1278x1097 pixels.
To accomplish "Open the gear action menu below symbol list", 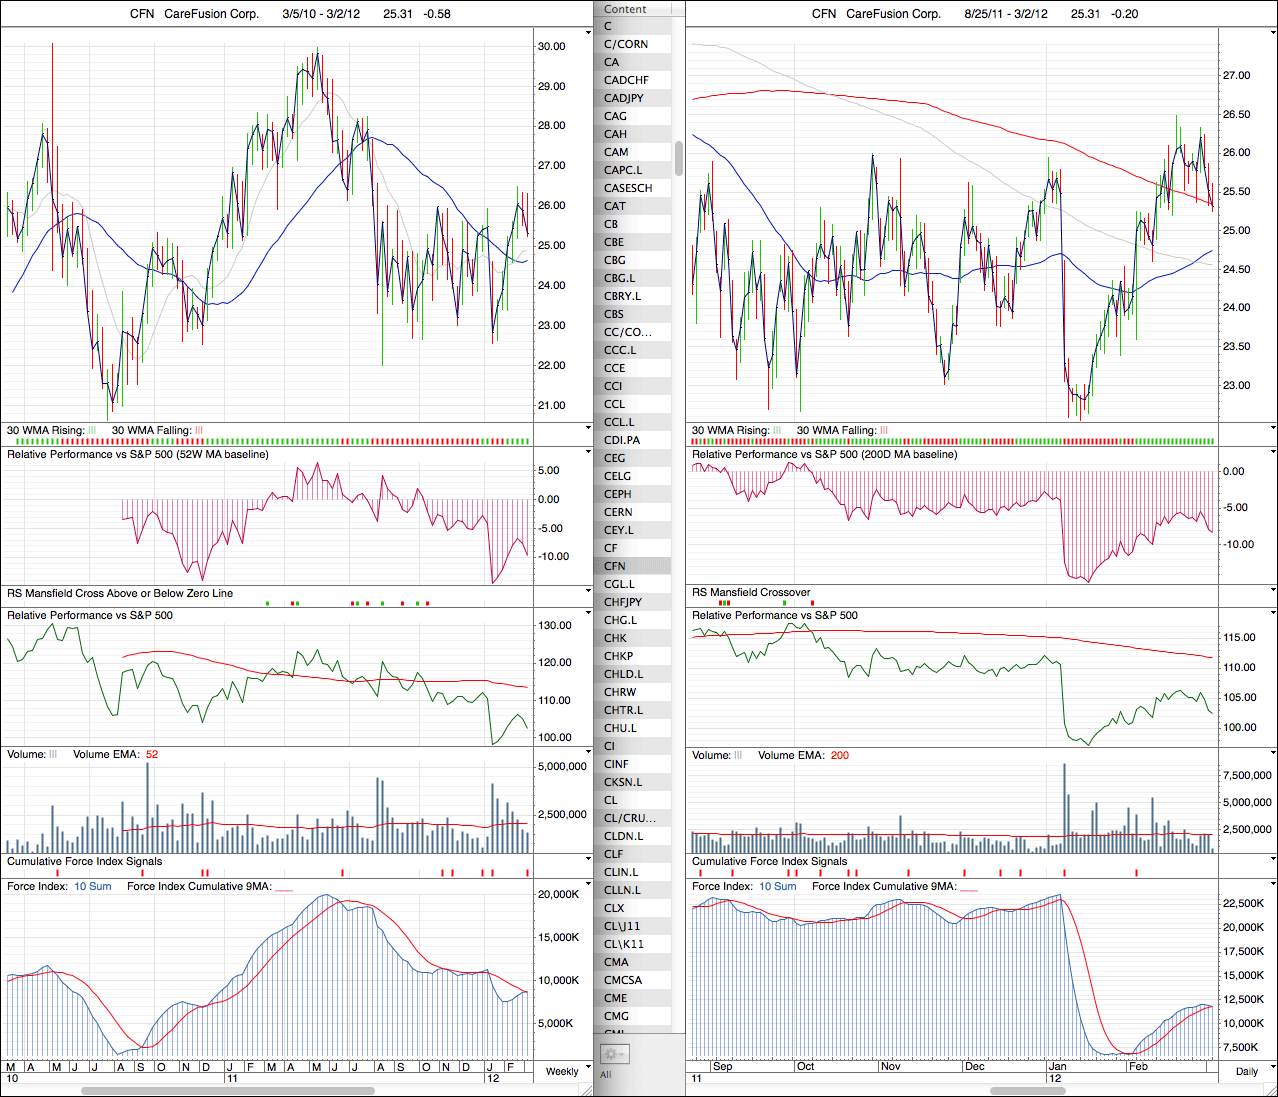I will click(613, 1054).
